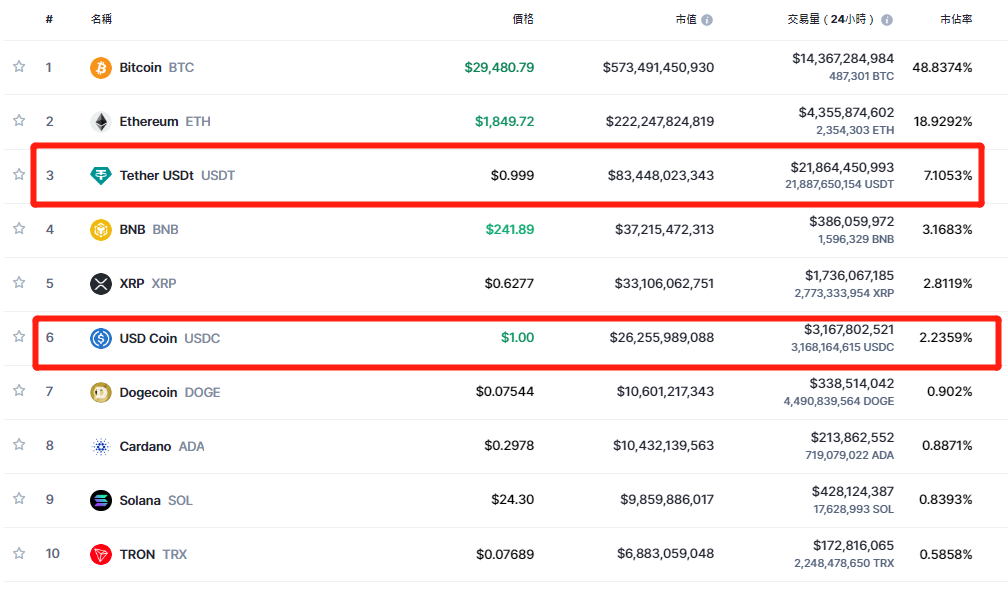
Task: Sort by the 市佔率 column header
Action: (x=956, y=19)
